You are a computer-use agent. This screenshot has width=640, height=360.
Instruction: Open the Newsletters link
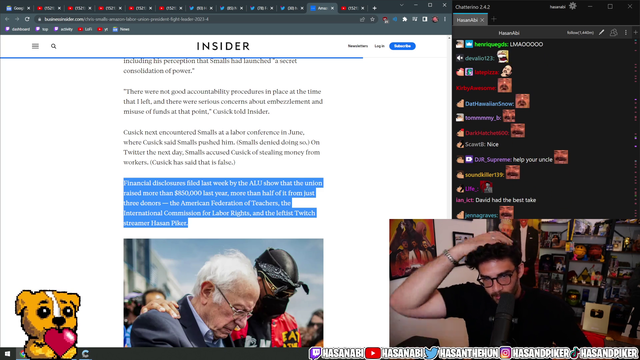click(358, 46)
